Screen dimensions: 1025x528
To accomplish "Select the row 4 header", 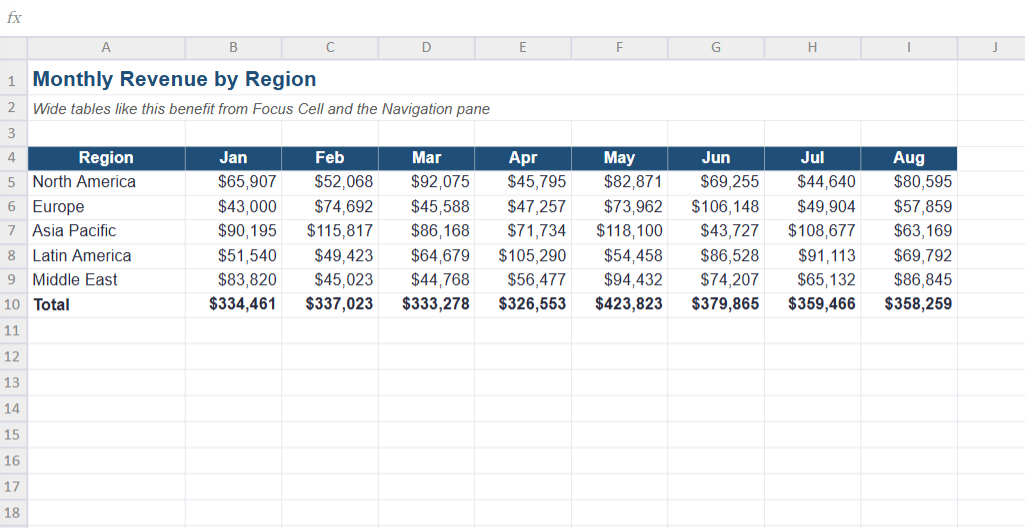I will tap(13, 158).
